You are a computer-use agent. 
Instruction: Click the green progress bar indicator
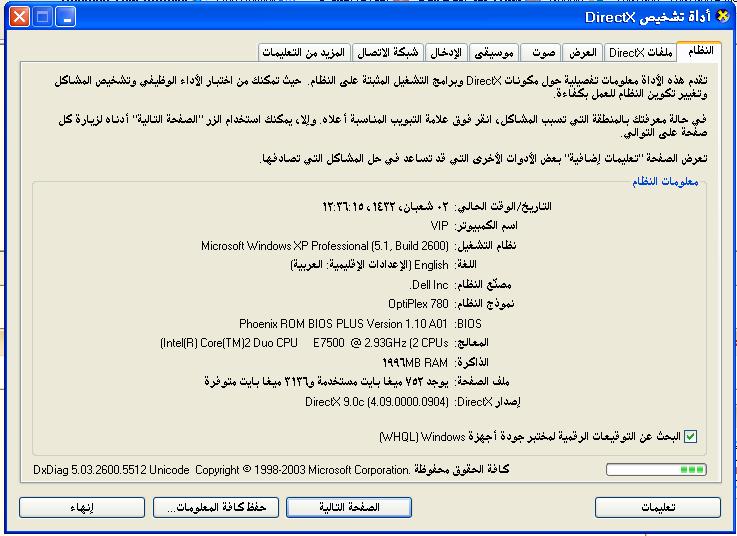(656, 469)
